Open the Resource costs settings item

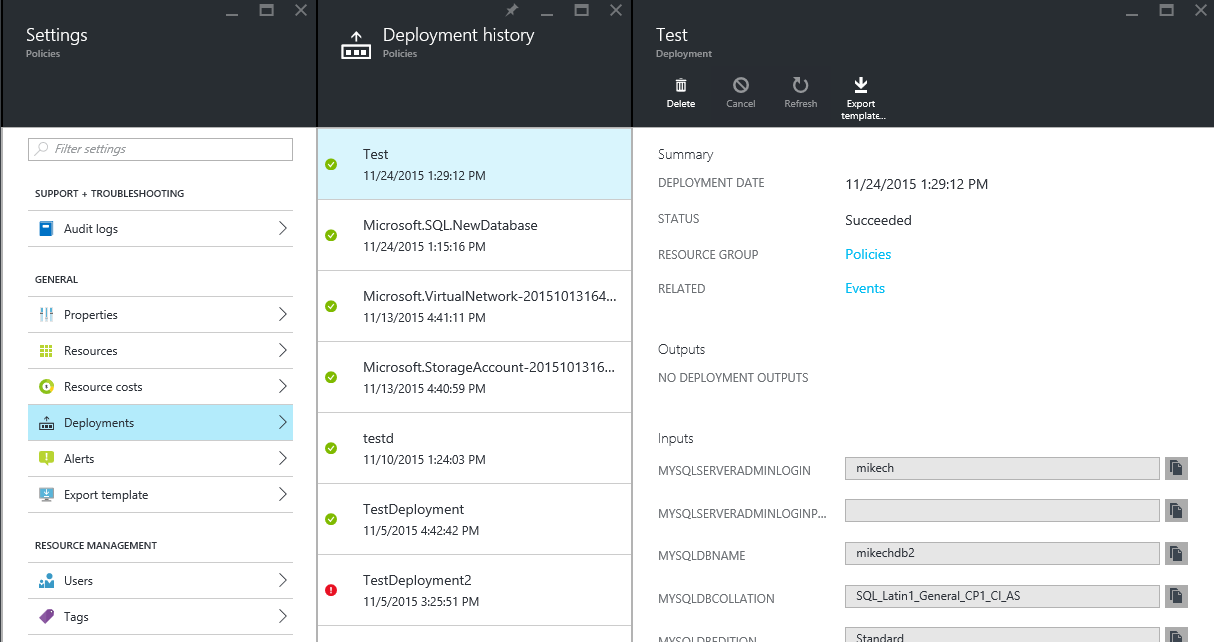point(160,387)
